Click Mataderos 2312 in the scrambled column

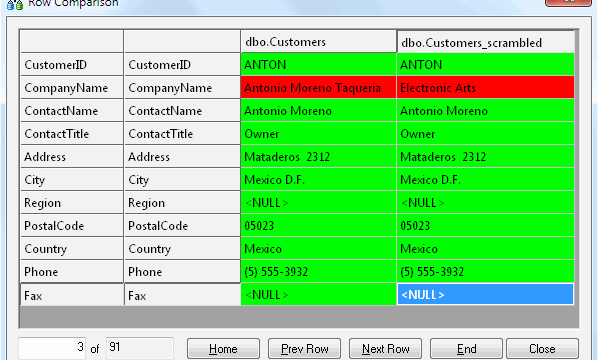point(485,156)
